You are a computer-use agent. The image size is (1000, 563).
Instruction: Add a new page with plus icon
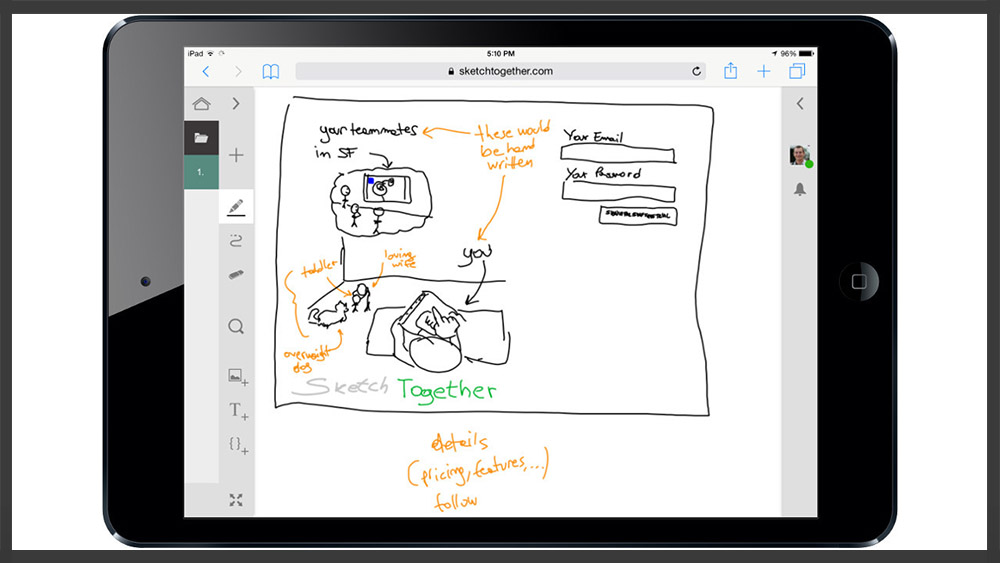click(x=236, y=155)
